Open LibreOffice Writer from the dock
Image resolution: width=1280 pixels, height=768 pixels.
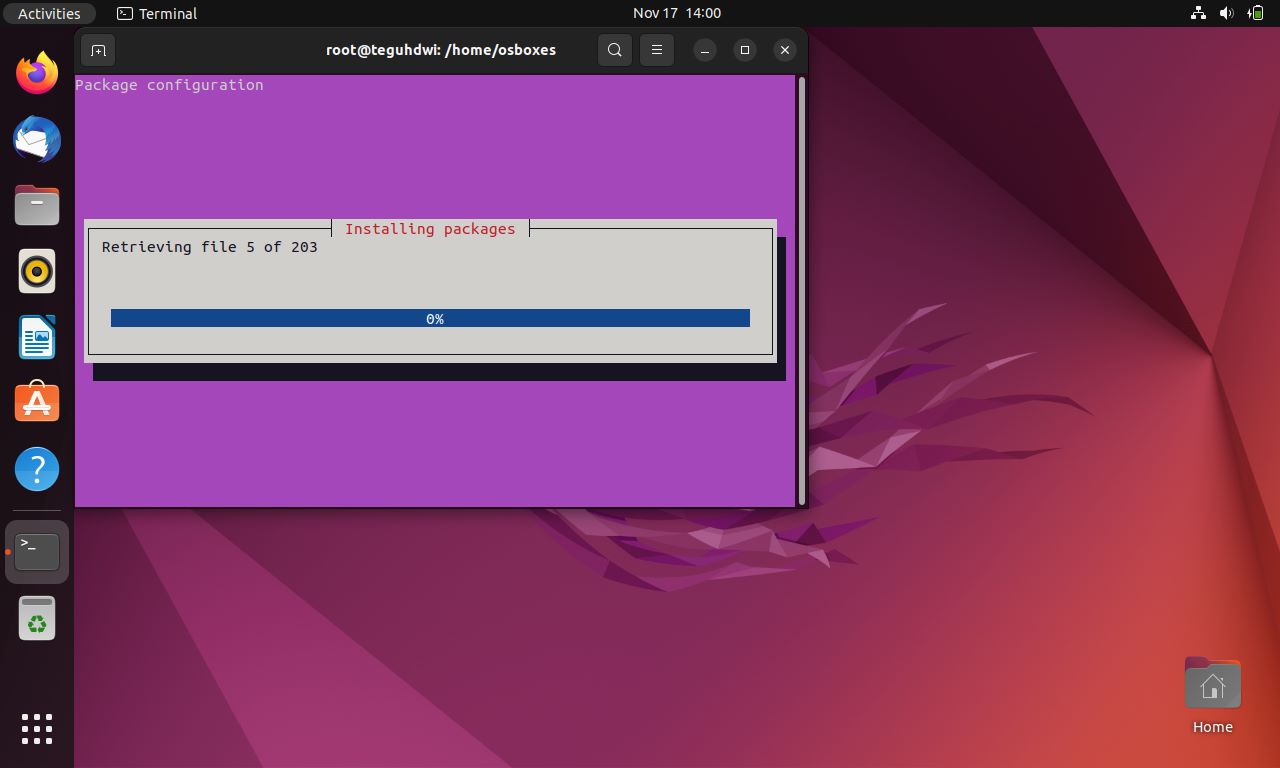tap(37, 337)
